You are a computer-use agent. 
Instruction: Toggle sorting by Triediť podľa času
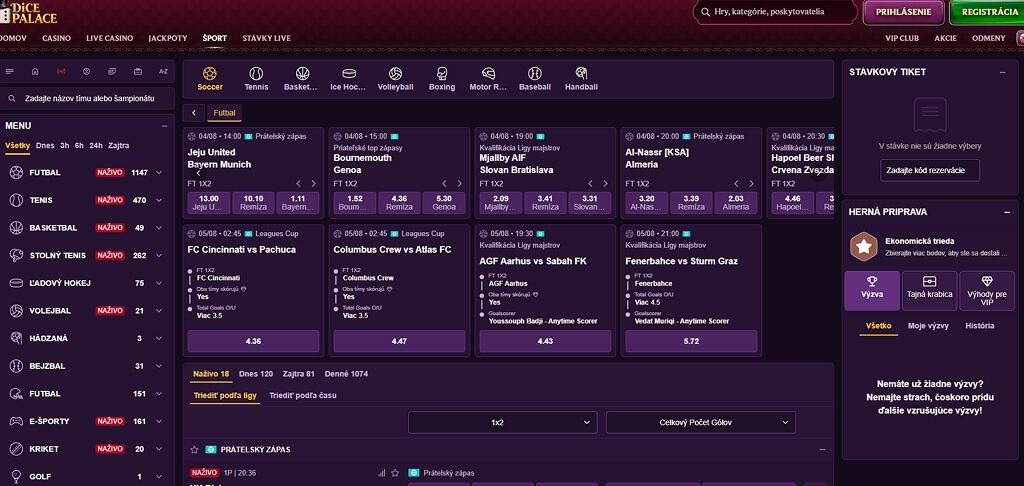(x=303, y=395)
